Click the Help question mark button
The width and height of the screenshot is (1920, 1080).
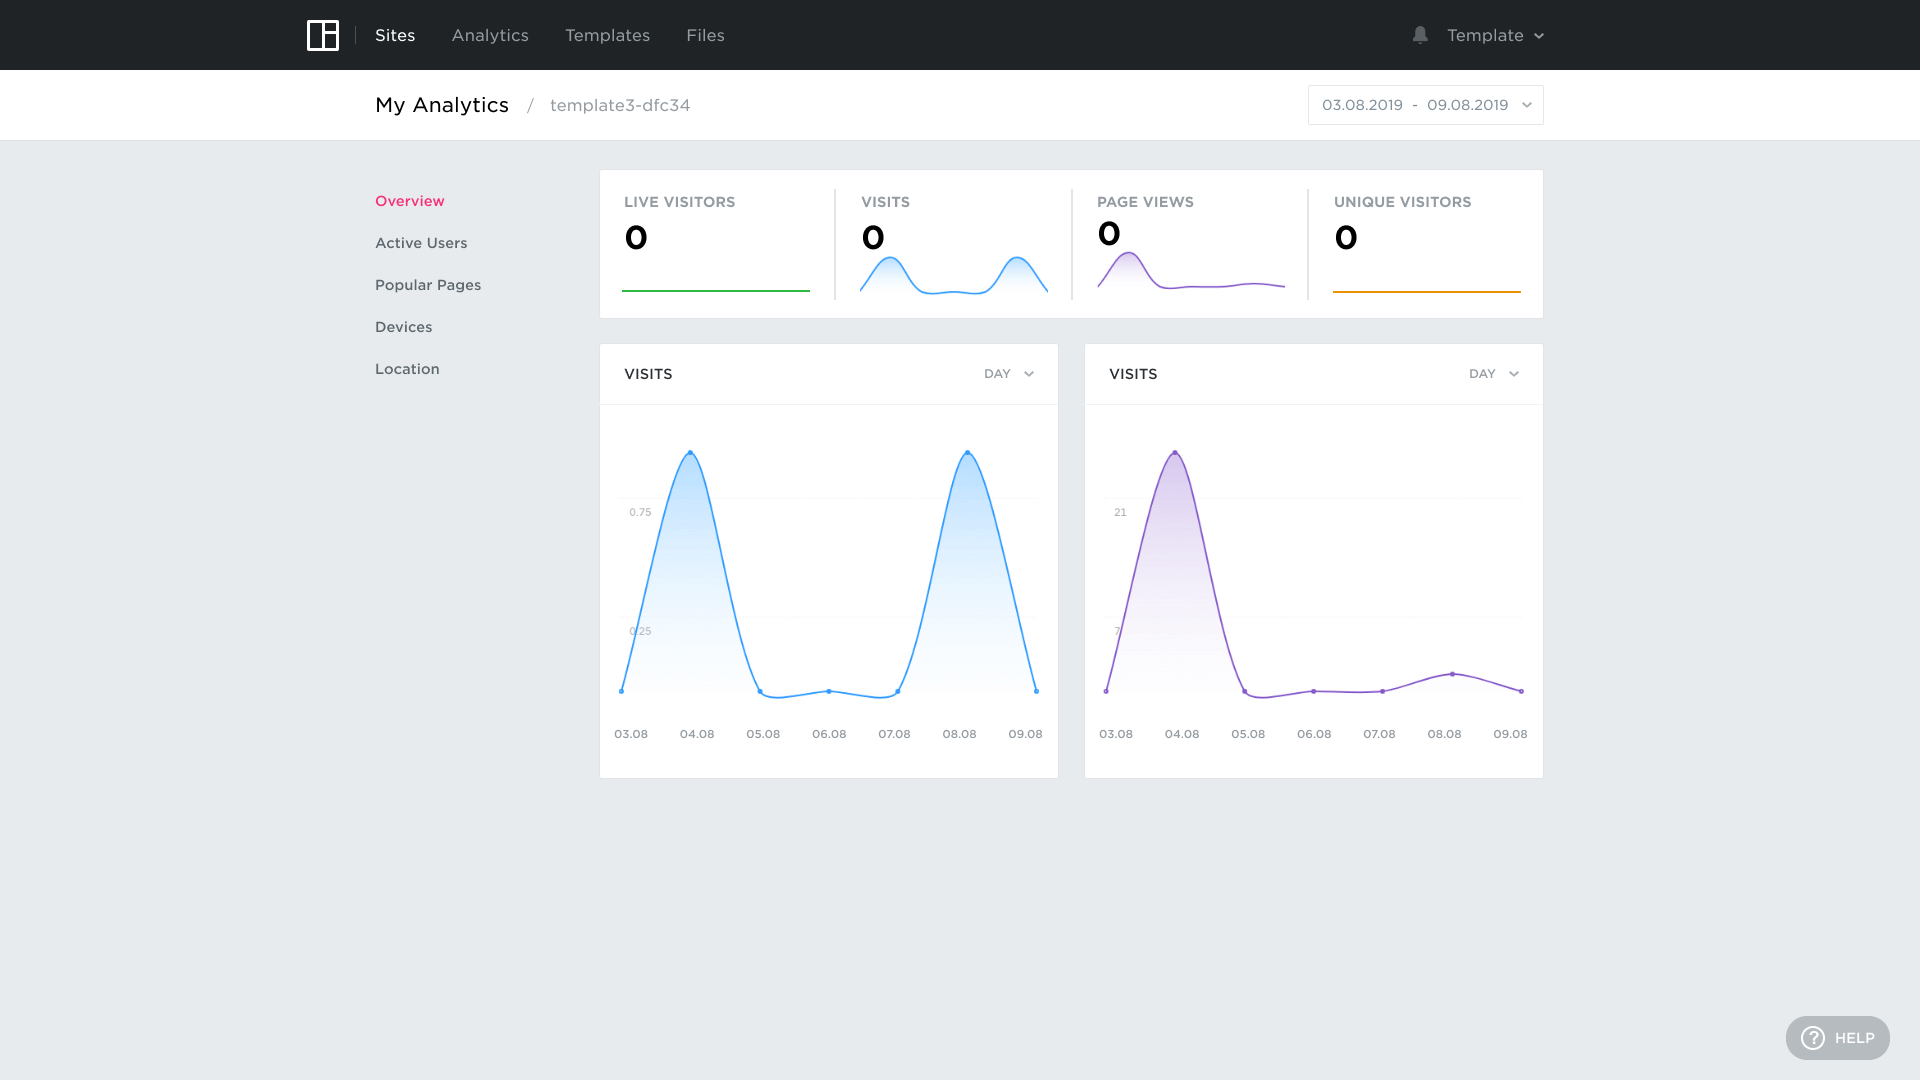[1837, 1038]
